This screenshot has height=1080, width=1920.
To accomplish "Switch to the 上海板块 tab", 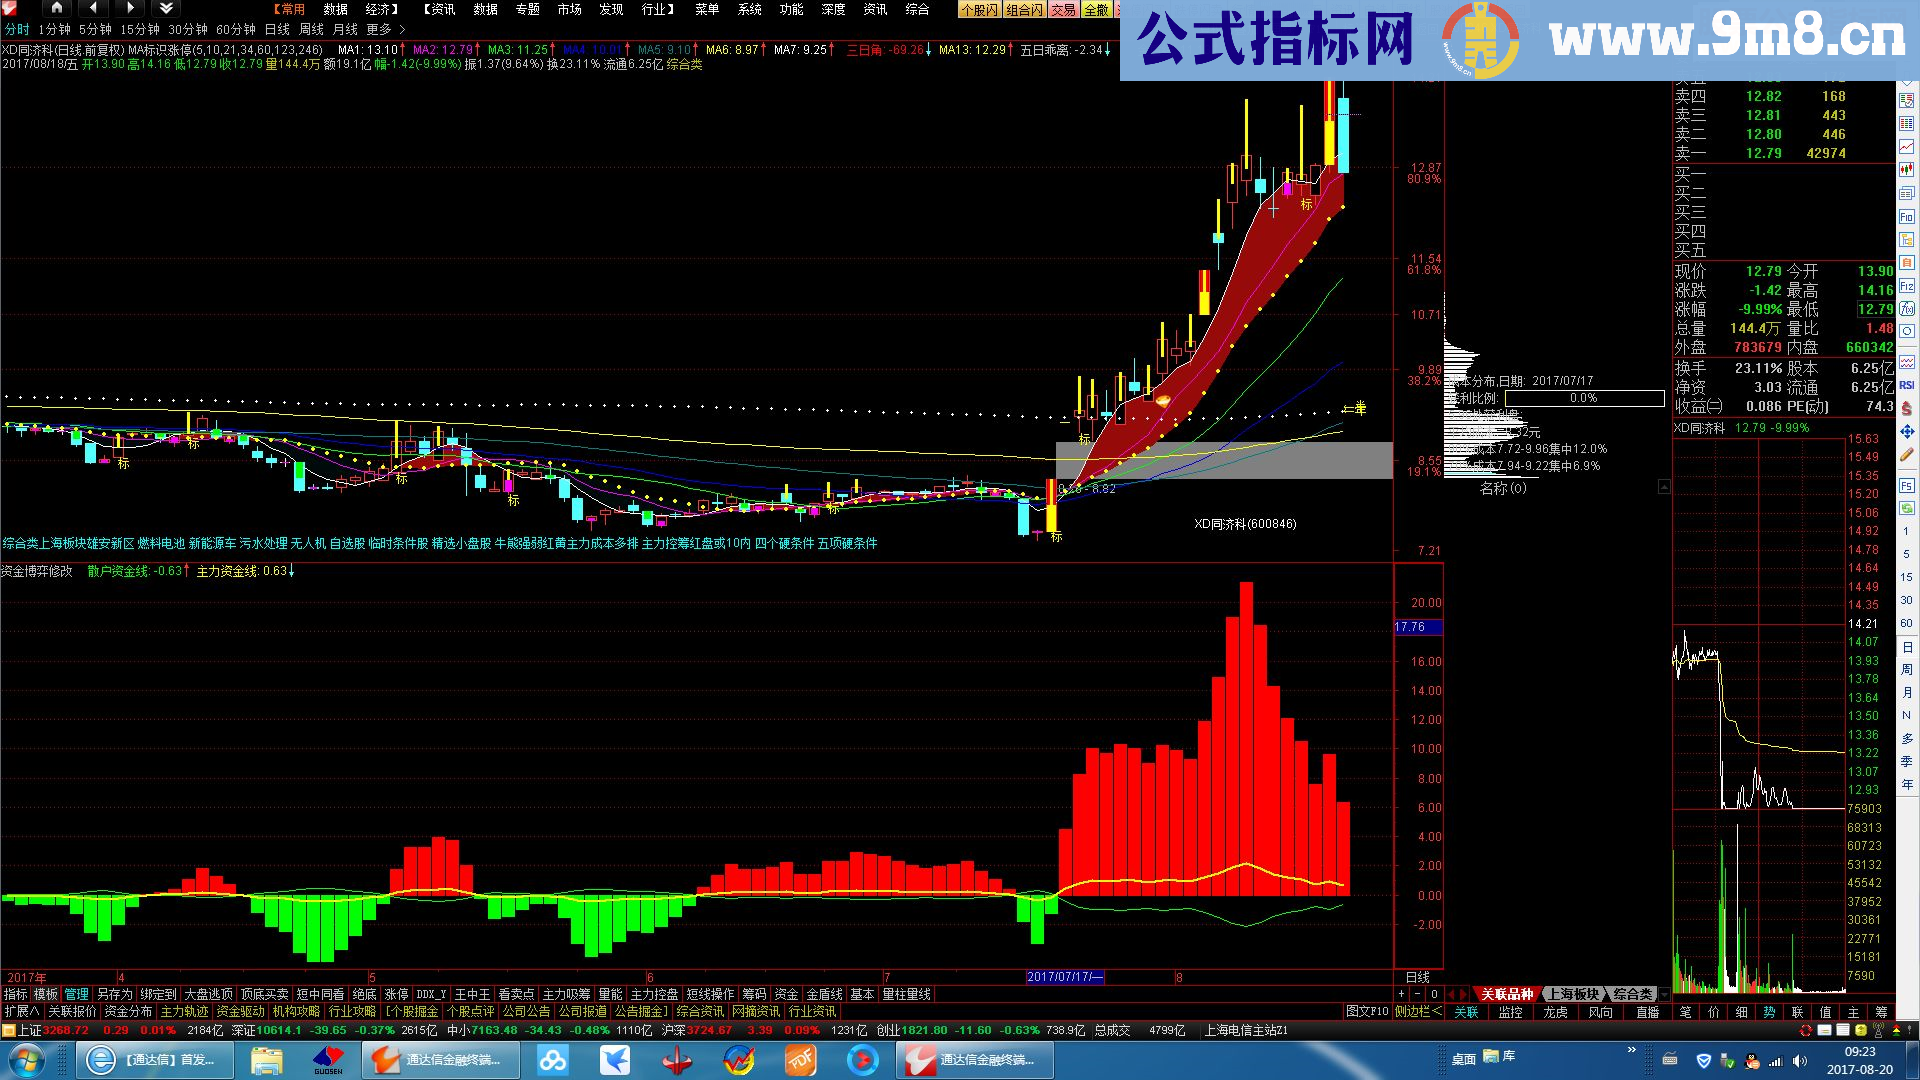I will pos(1573,994).
